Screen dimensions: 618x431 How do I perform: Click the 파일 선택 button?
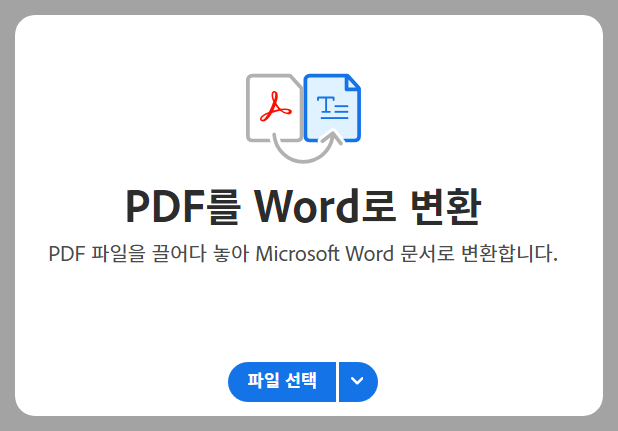tap(282, 382)
